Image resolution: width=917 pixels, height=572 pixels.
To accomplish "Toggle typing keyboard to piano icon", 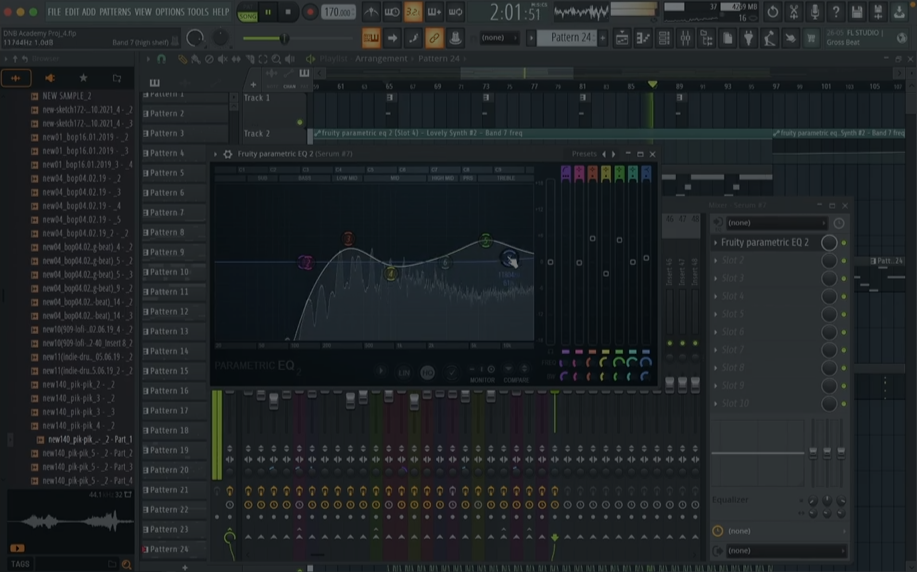I will [x=371, y=39].
